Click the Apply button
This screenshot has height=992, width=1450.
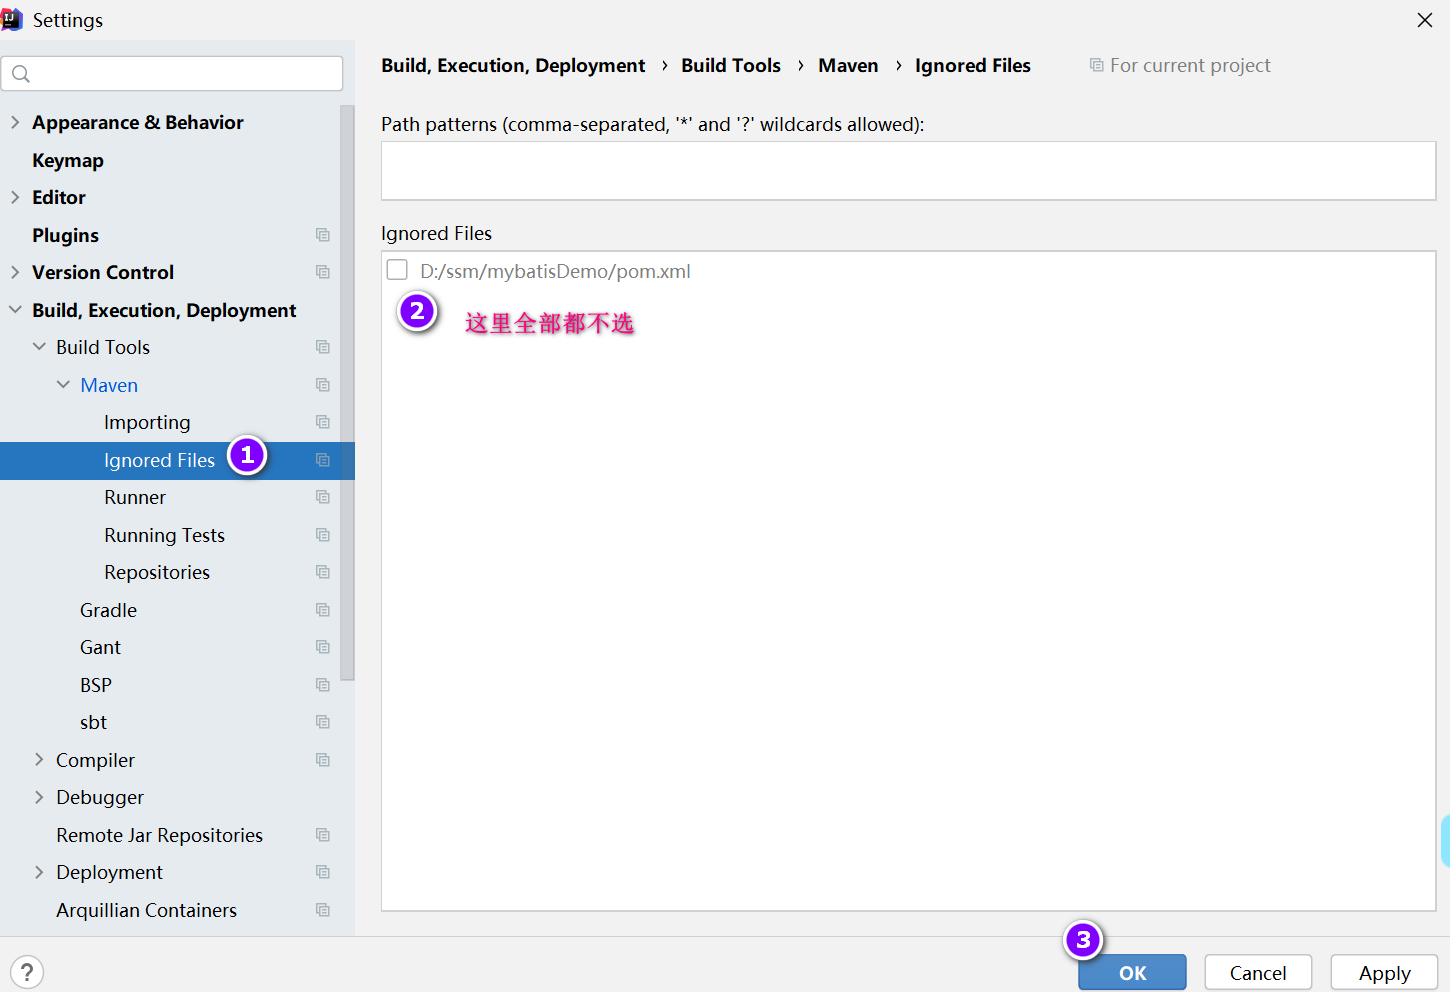[1385, 972]
